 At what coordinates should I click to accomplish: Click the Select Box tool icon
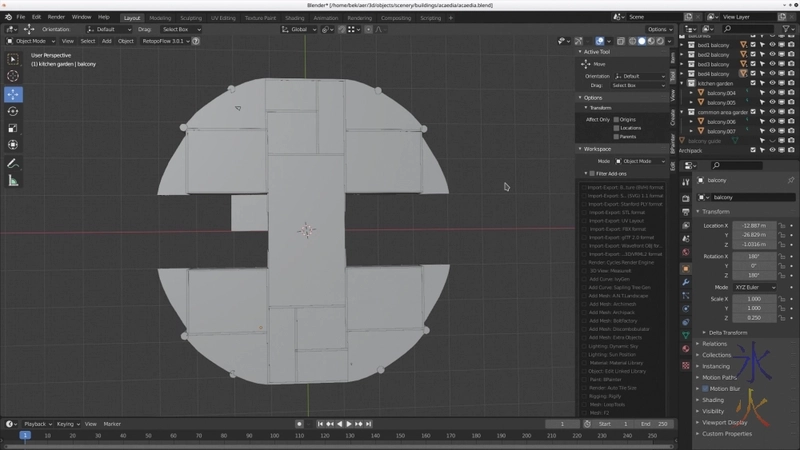[x=13, y=57]
